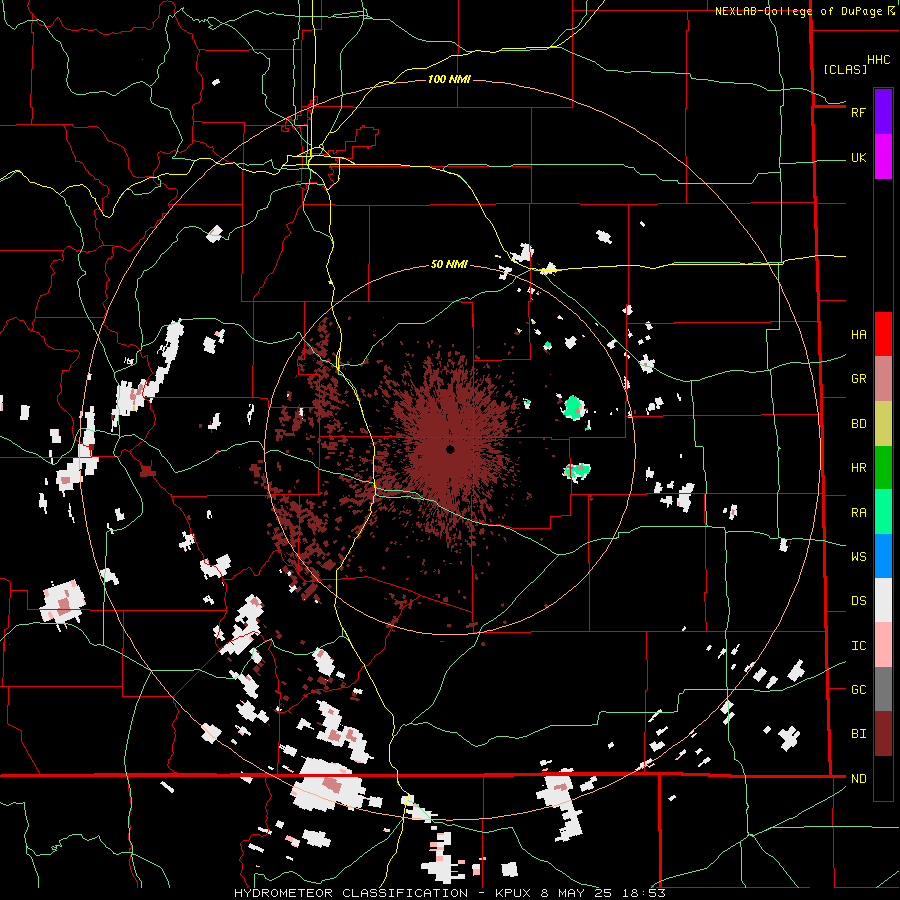Click the UK legend label
Screen dimensions: 900x900
(858, 157)
